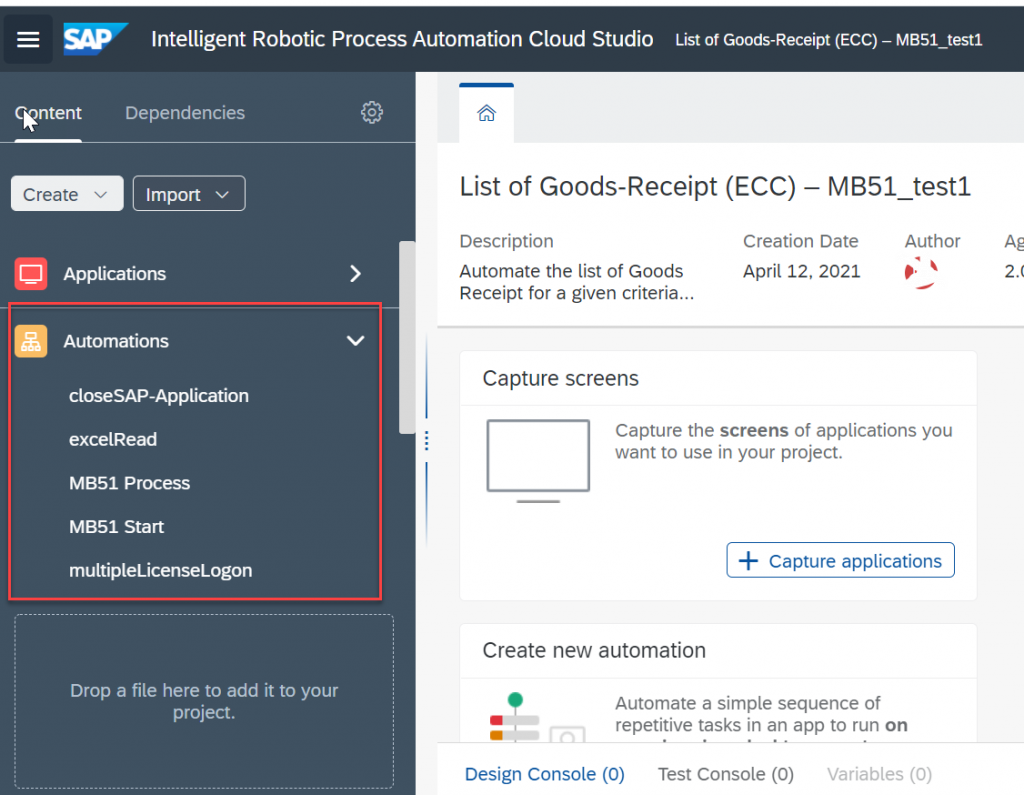Collapse the Automations section chevron
Viewport: 1024px width, 795px height.
(355, 341)
